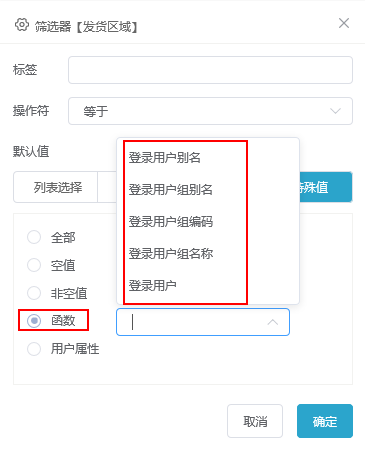Select the 函数 radio button

[x=34, y=321]
